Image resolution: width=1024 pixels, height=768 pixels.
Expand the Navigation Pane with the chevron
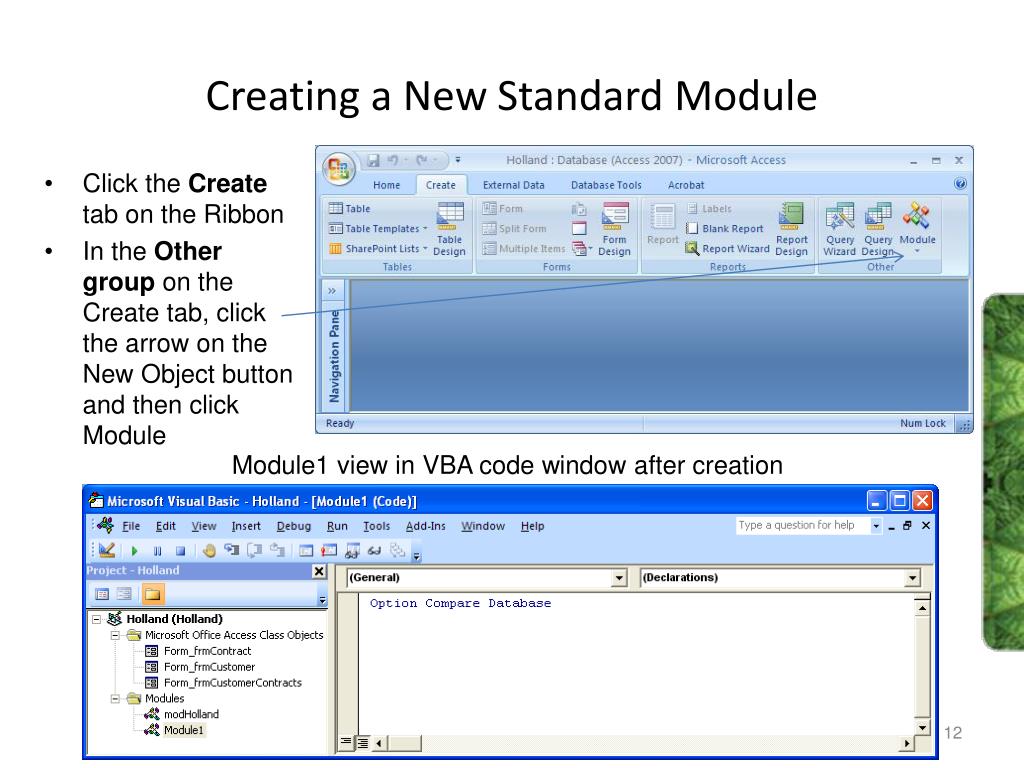point(332,291)
